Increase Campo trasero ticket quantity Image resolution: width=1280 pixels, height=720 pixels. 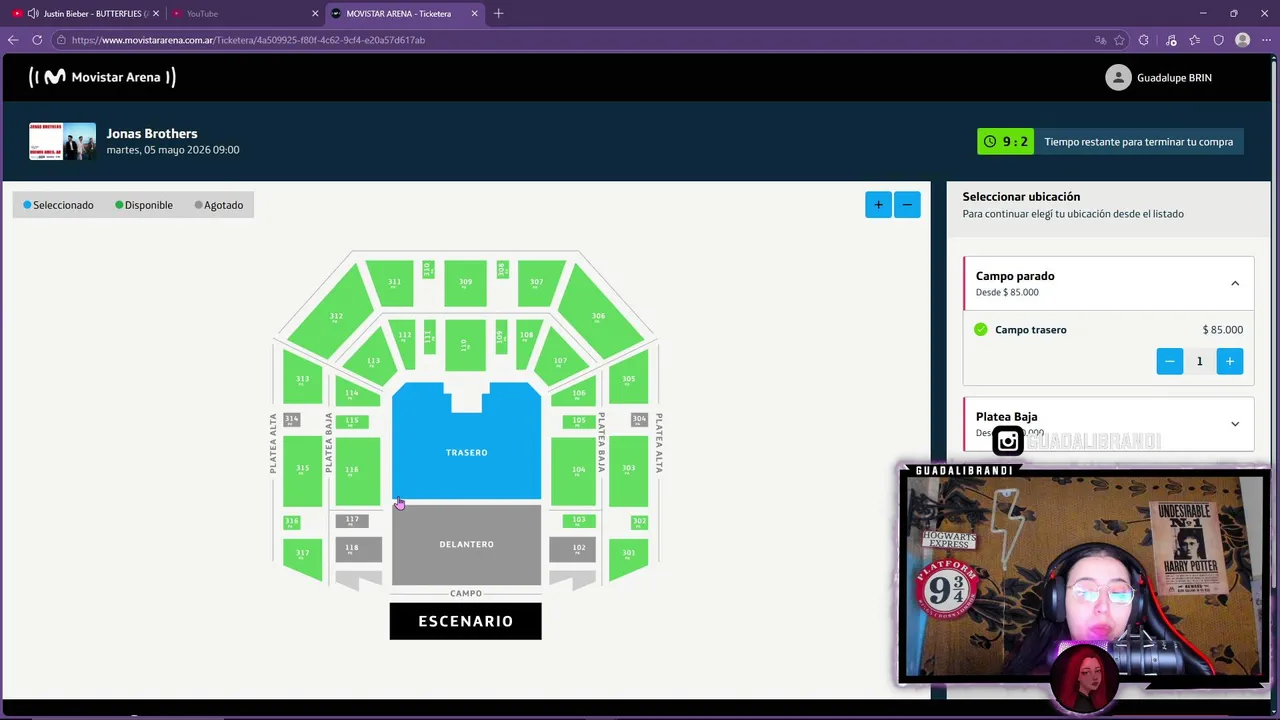[x=1230, y=361]
